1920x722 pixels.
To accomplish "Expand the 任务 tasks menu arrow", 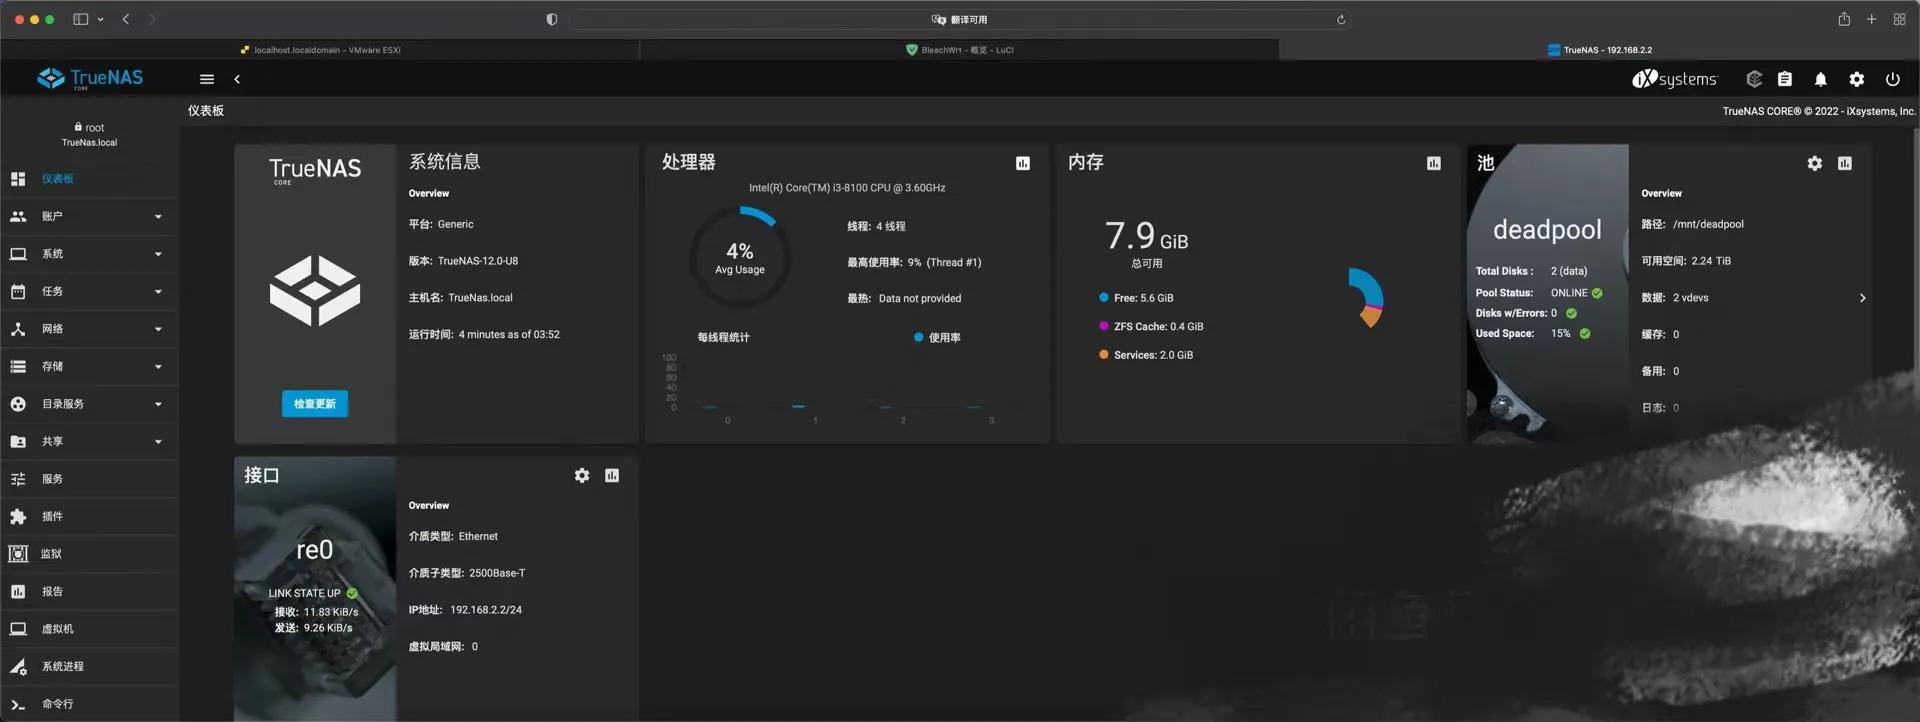I will pos(158,292).
